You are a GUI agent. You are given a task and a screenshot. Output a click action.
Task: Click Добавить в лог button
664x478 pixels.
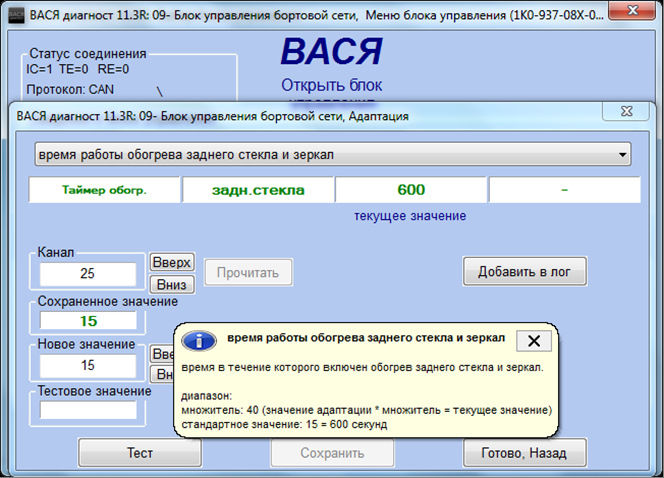tap(524, 271)
